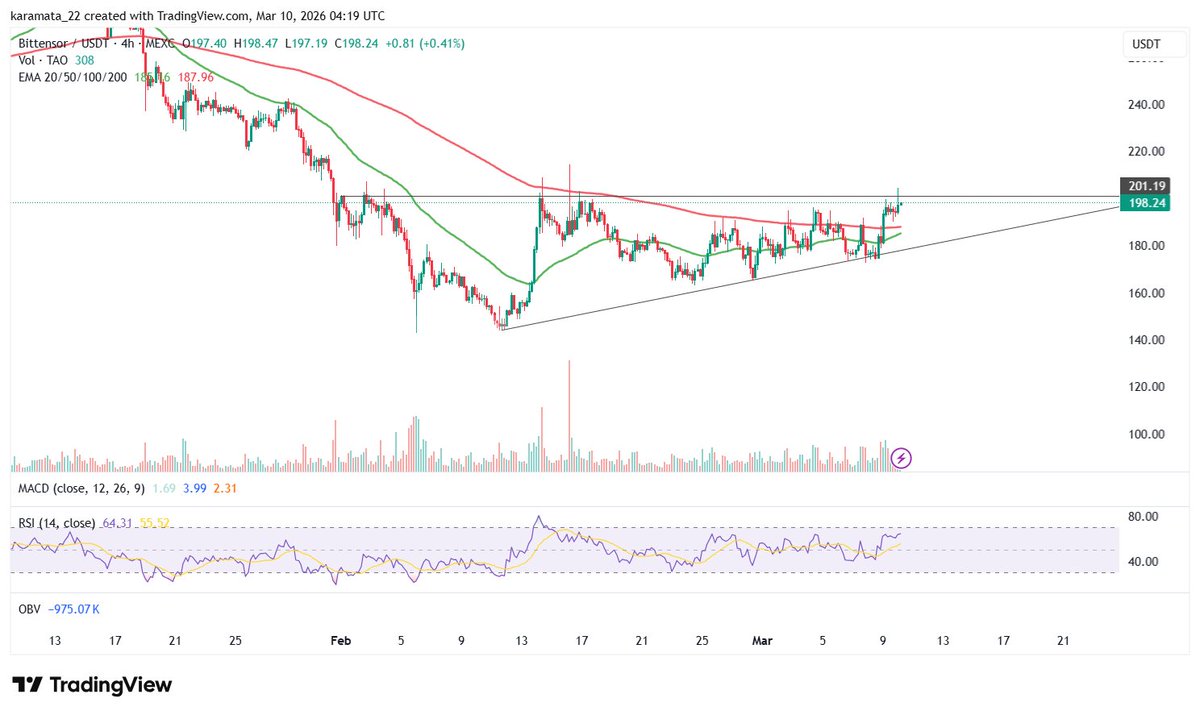Click the karamata_22 attribution header text
The width and height of the screenshot is (1200, 715).
click(x=196, y=16)
